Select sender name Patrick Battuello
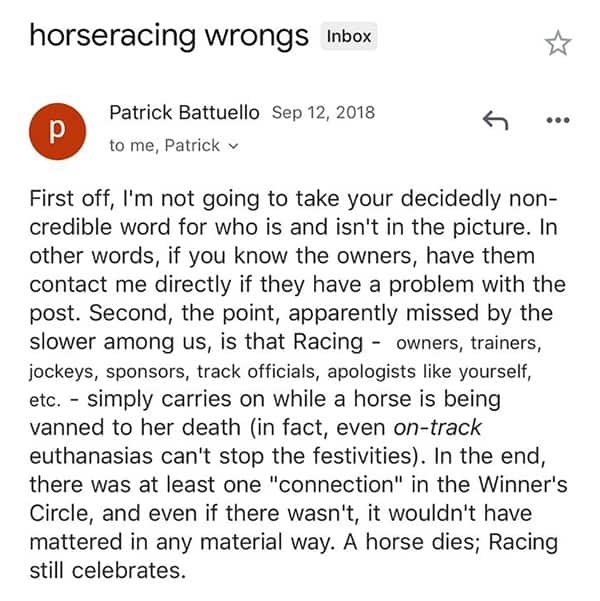Image resolution: width=600 pixels, height=601 pixels. point(186,112)
